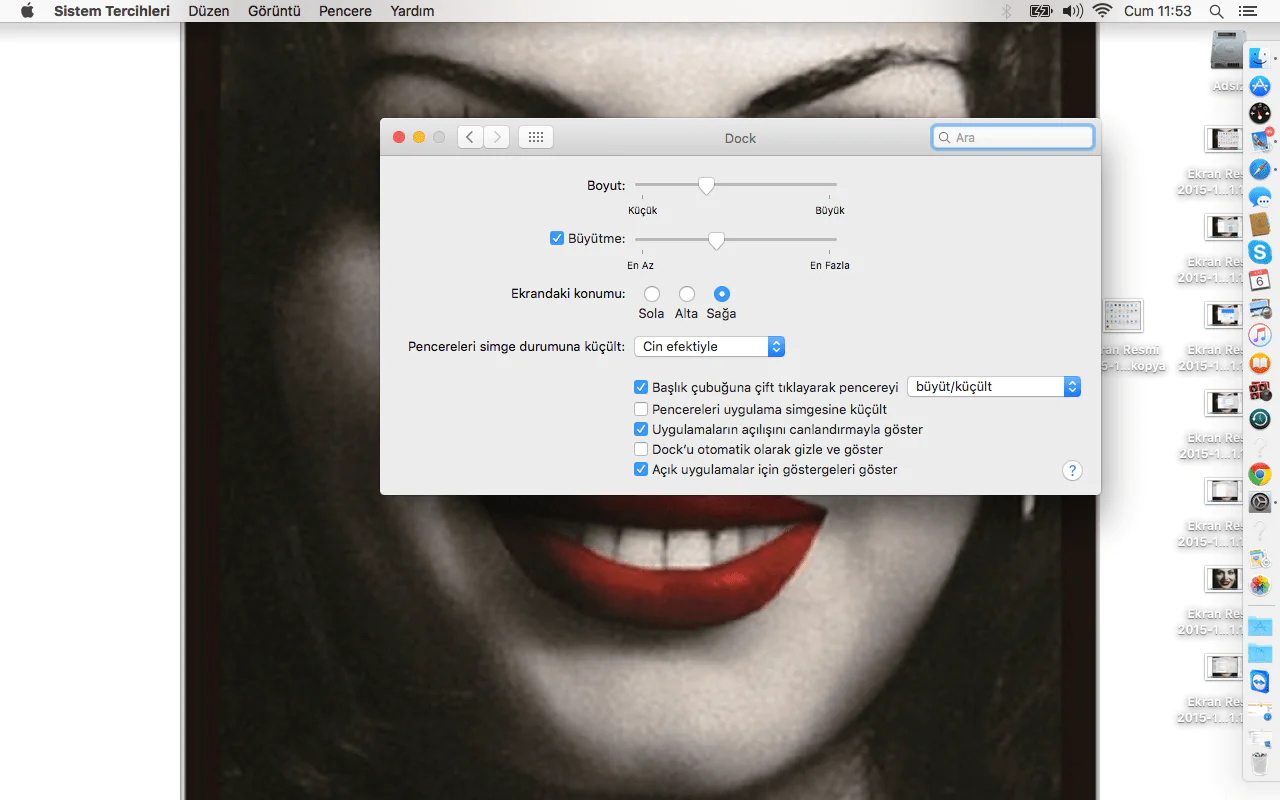Select the Sola position radio button
Image resolution: width=1280 pixels, height=800 pixels.
pos(652,294)
